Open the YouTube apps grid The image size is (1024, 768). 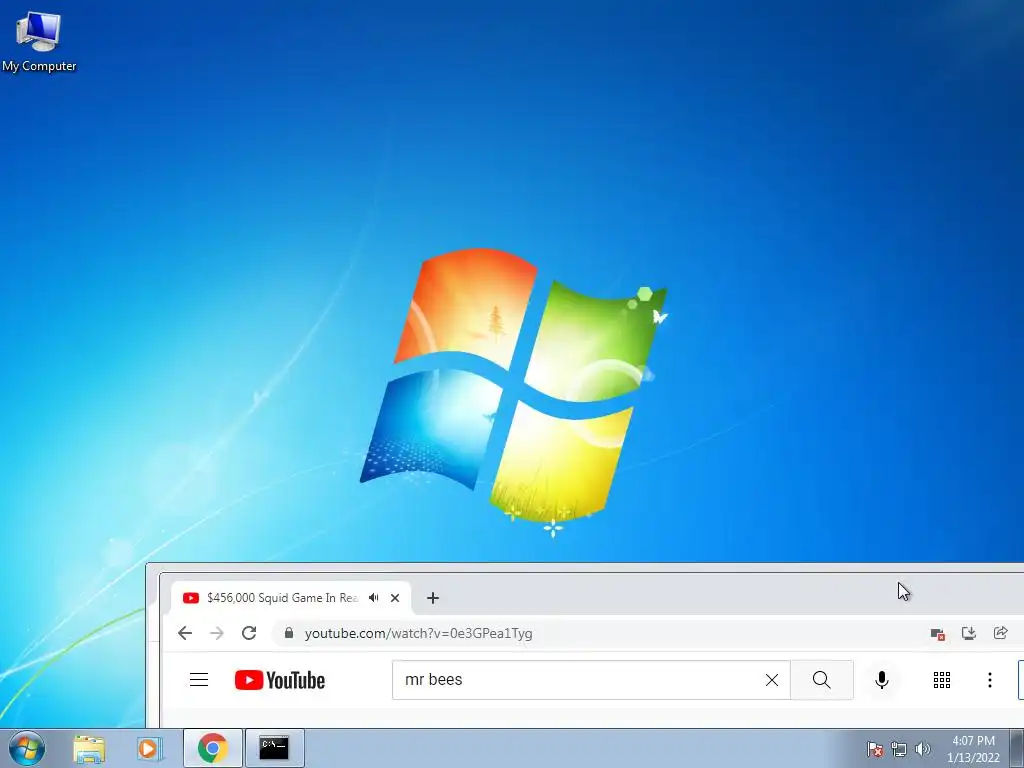tap(942, 680)
